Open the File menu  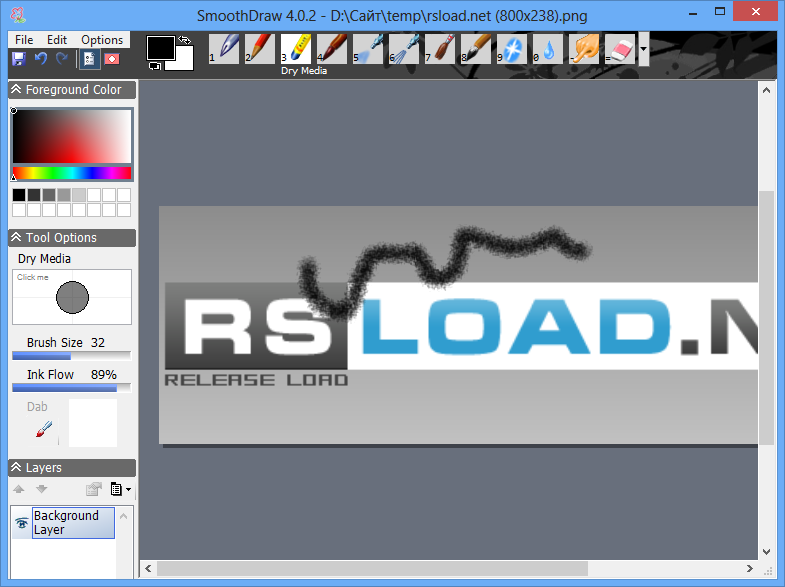24,40
